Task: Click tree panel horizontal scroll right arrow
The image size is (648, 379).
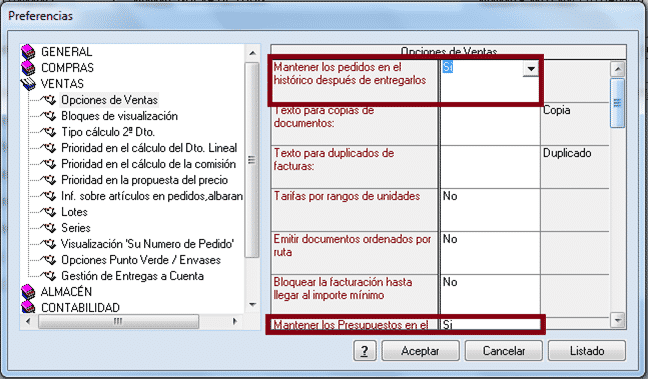Action: 235,321
